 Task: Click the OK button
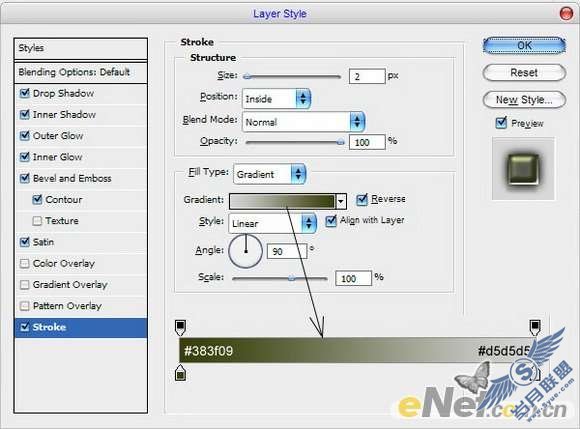[524, 45]
